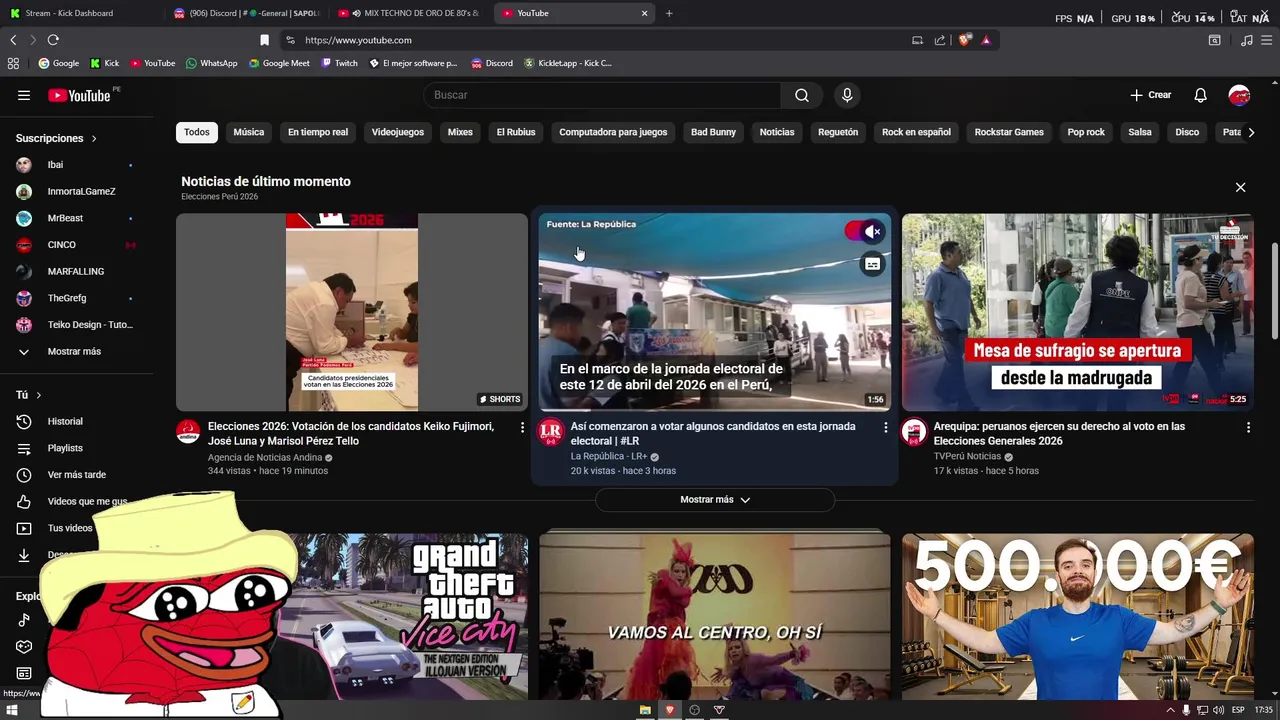This screenshot has height=720, width=1280.
Task: Open La República channel avatar
Action: click(551, 431)
